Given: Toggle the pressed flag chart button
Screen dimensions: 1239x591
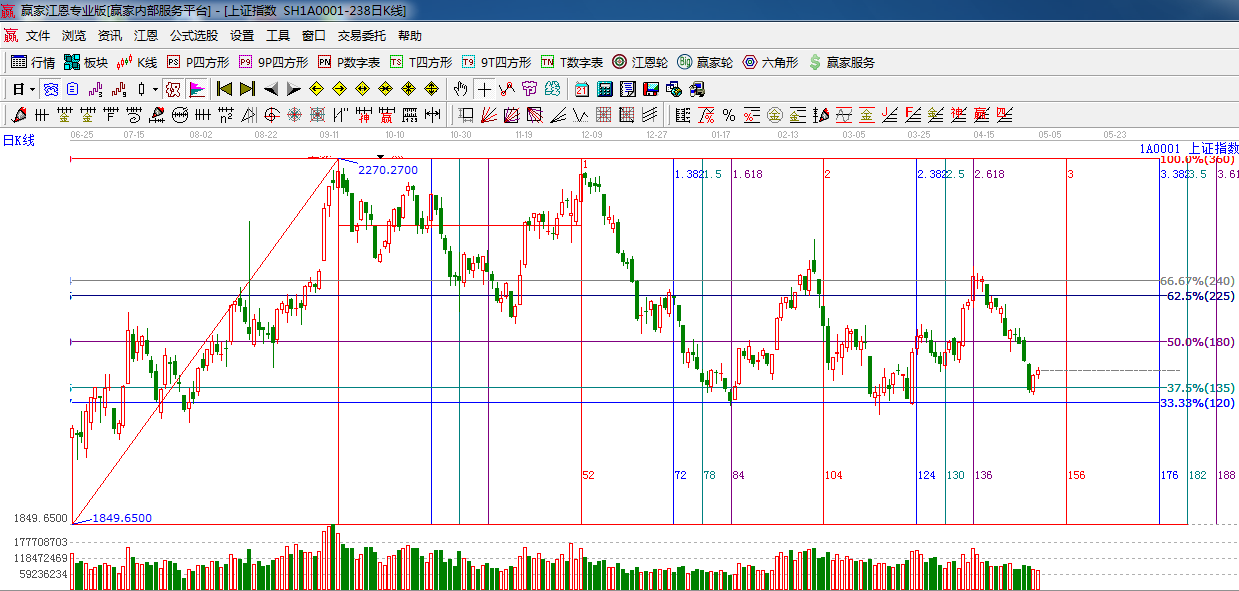Looking at the screenshot, I should pos(197,89).
